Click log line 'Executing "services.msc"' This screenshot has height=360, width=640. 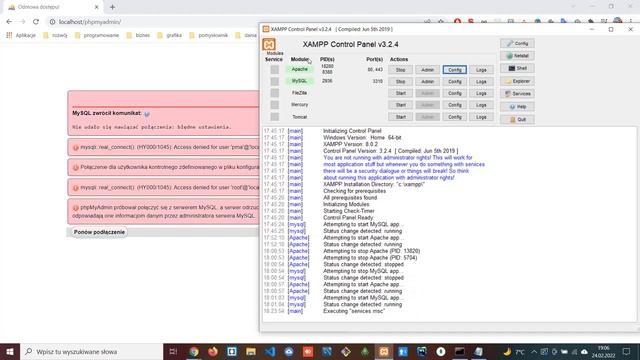354,311
